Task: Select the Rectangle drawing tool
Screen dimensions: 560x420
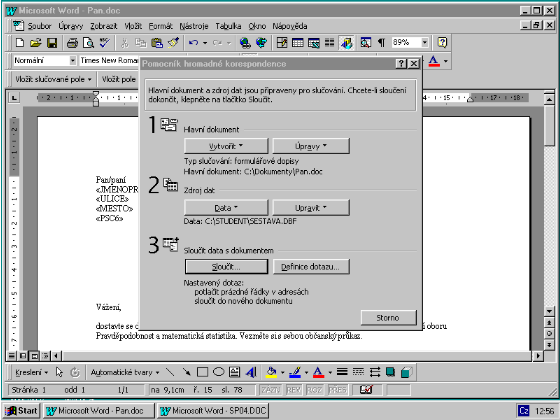Action: point(202,372)
